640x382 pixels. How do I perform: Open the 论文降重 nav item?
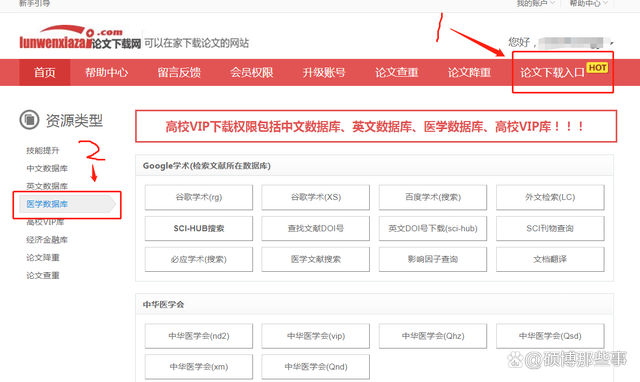pos(469,73)
